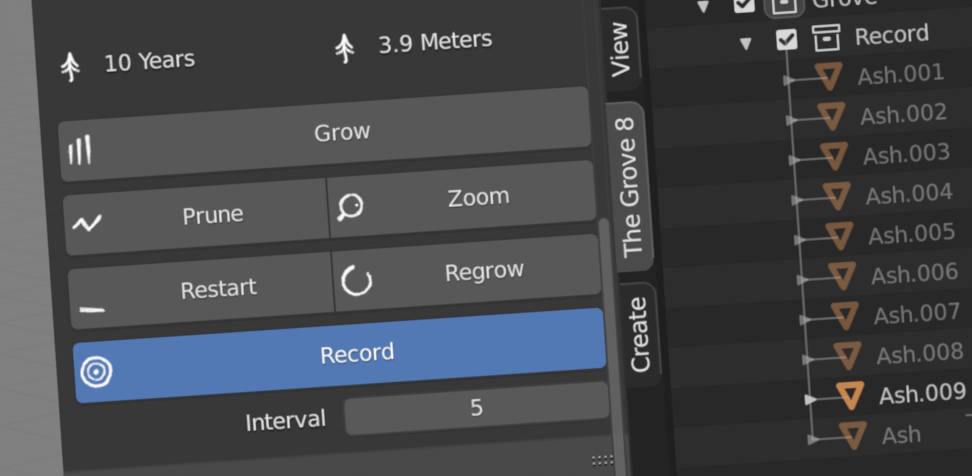Expand the Ash.006 tree arrow
Image resolution: width=972 pixels, height=476 pixels.
(802, 280)
